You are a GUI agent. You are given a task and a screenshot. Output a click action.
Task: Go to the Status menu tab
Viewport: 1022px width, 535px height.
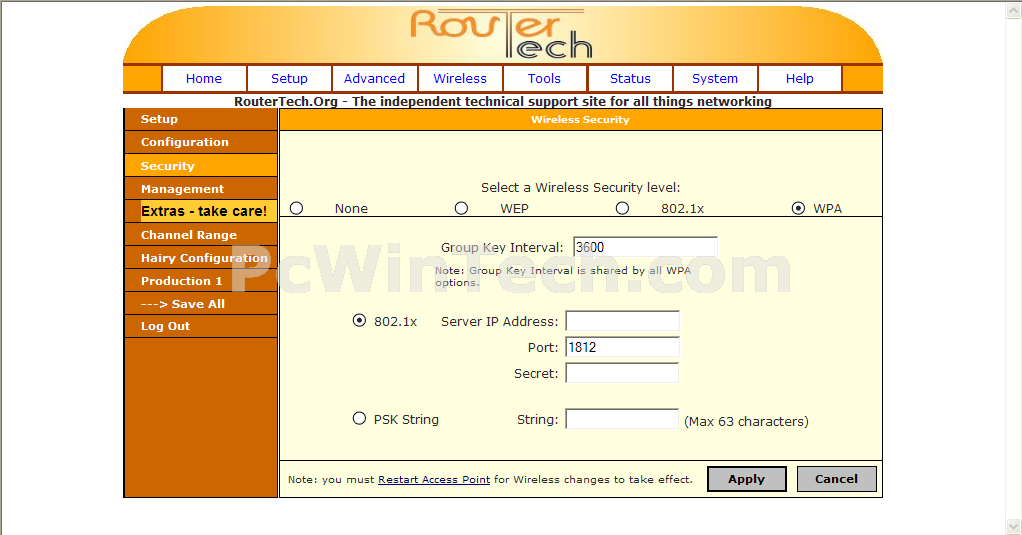pos(630,79)
